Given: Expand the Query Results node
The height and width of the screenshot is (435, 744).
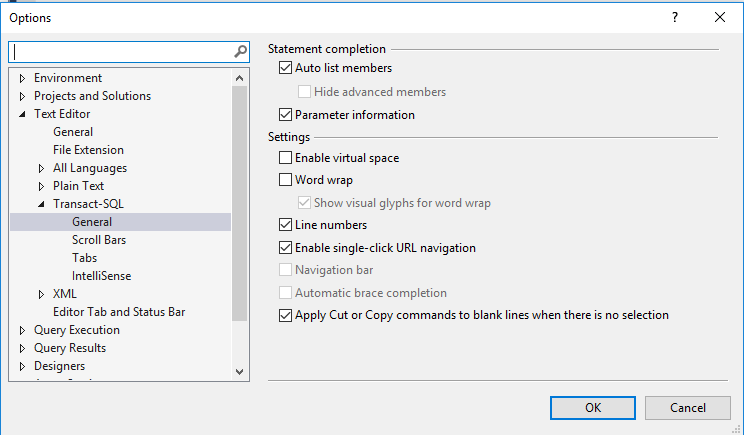Looking at the screenshot, I should 22,349.
